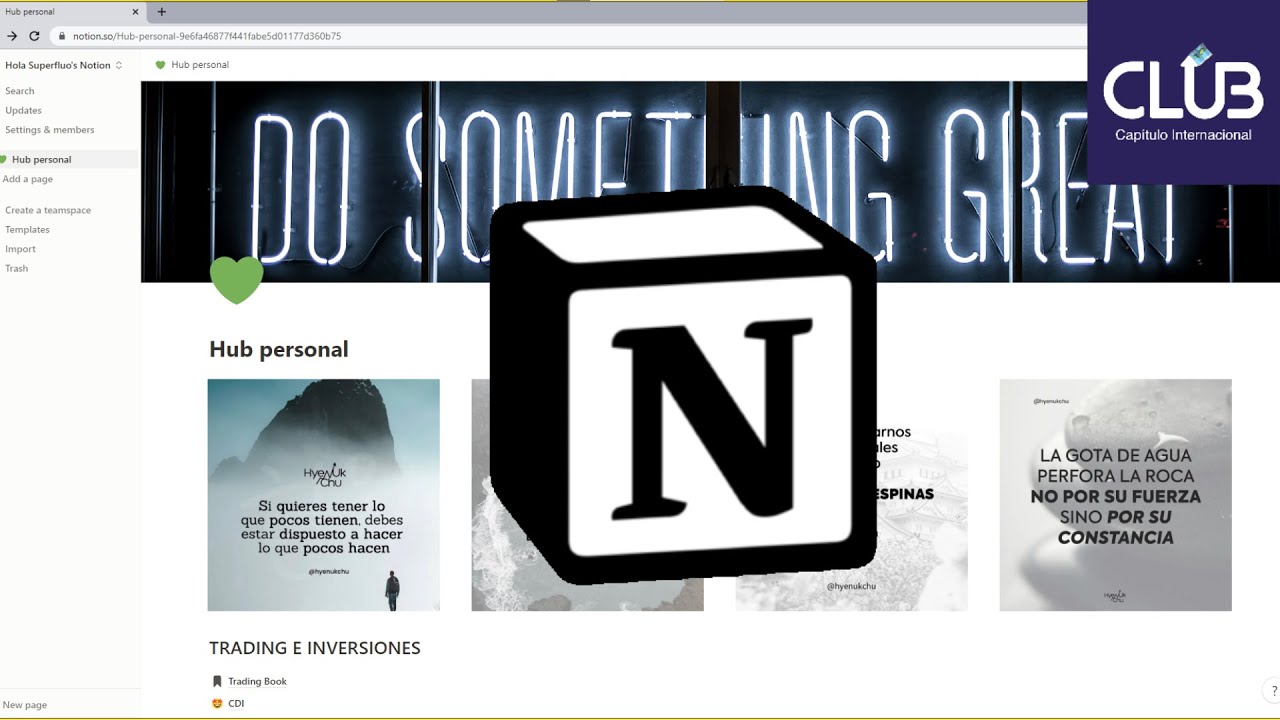Click the Hub personal page title
Viewport: 1280px width, 720px height.
(279, 349)
